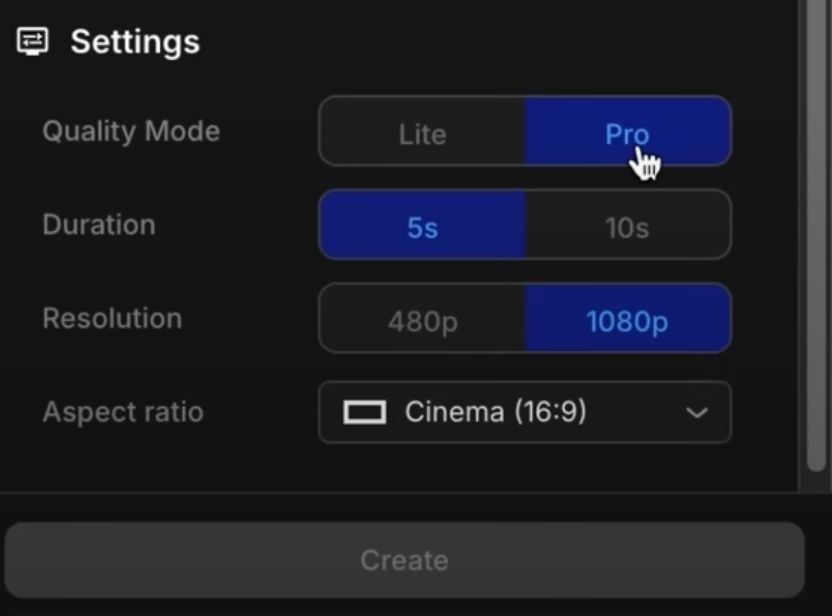Click the Settings panel icon

pos(33,41)
